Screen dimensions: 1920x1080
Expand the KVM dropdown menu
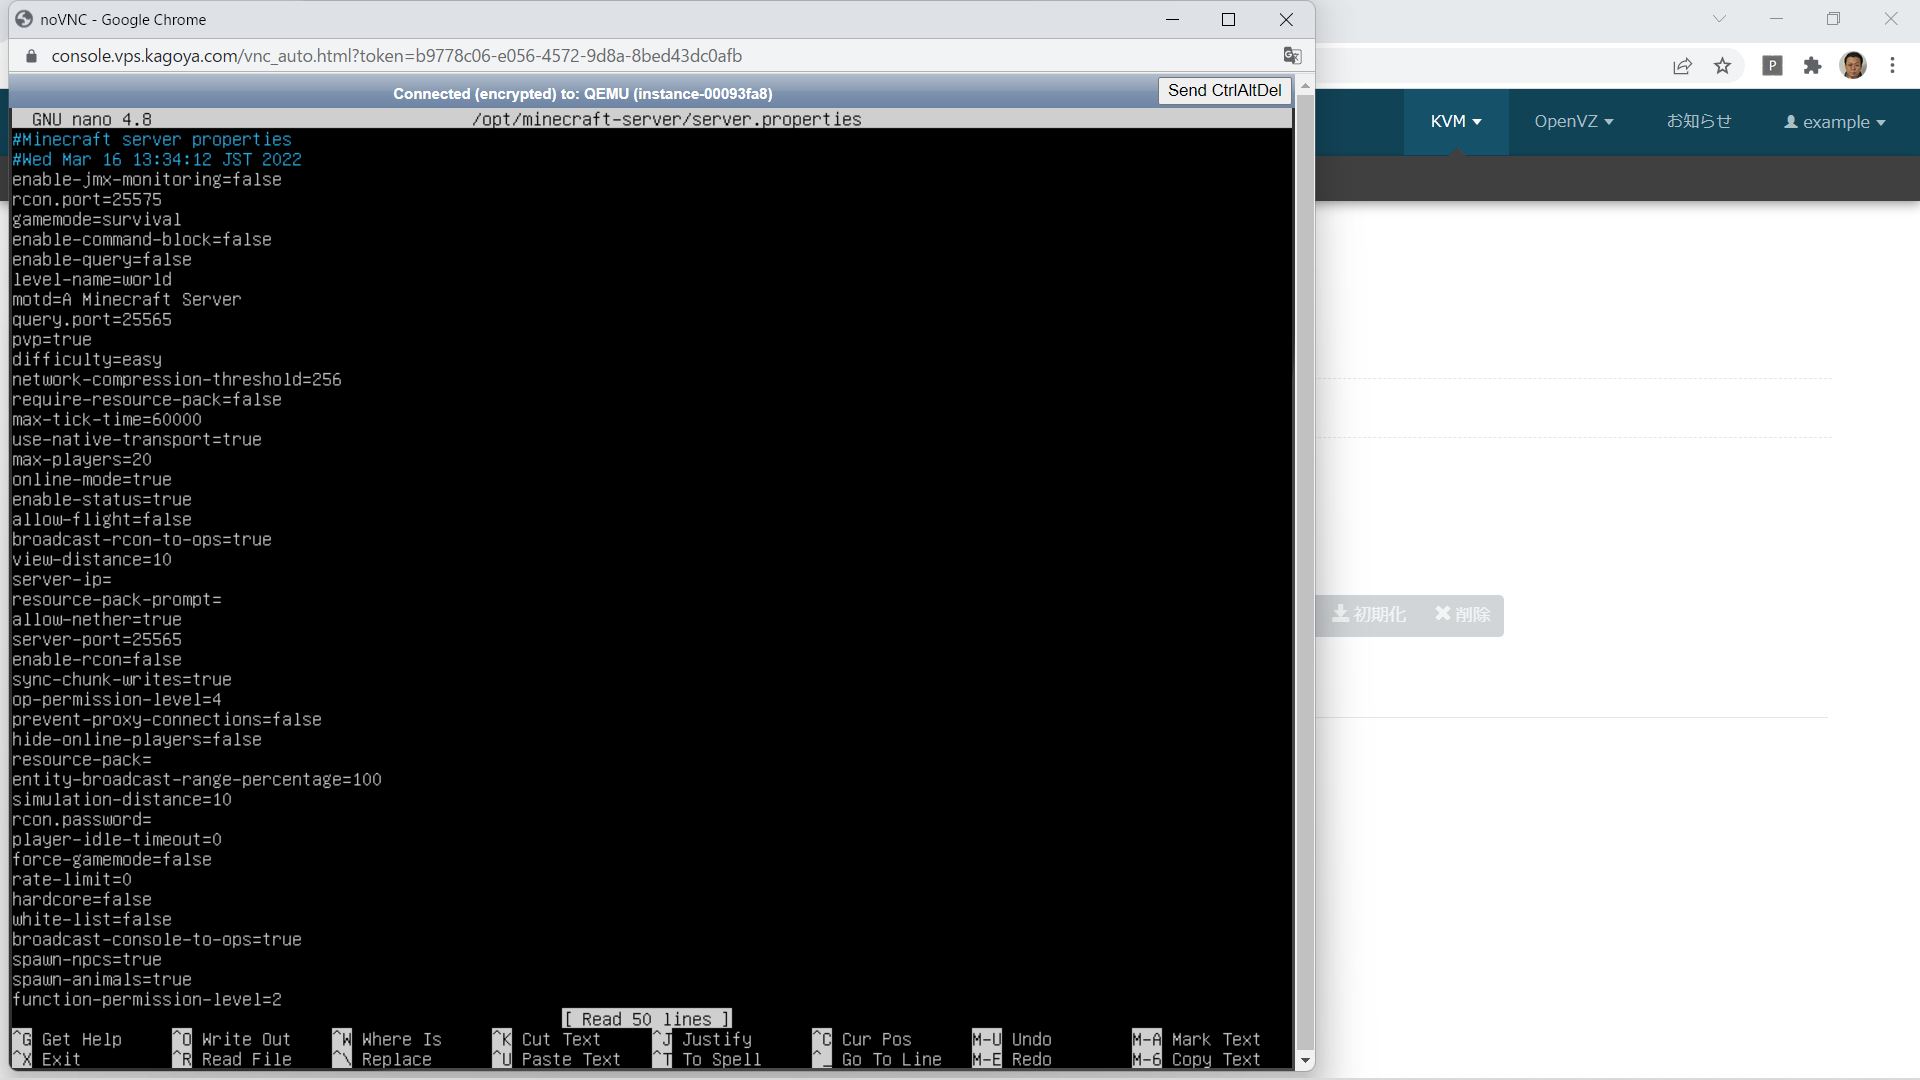[1455, 122]
